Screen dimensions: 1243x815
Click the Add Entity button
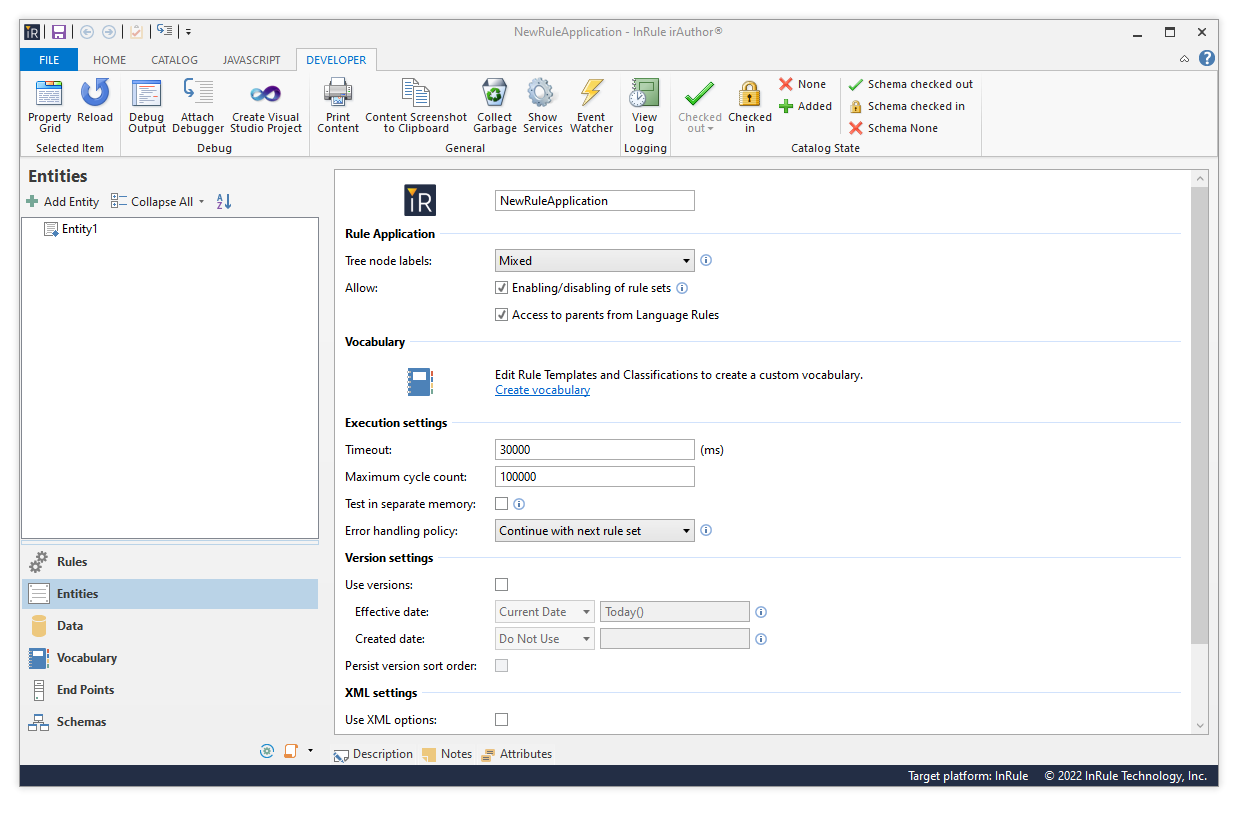63,202
